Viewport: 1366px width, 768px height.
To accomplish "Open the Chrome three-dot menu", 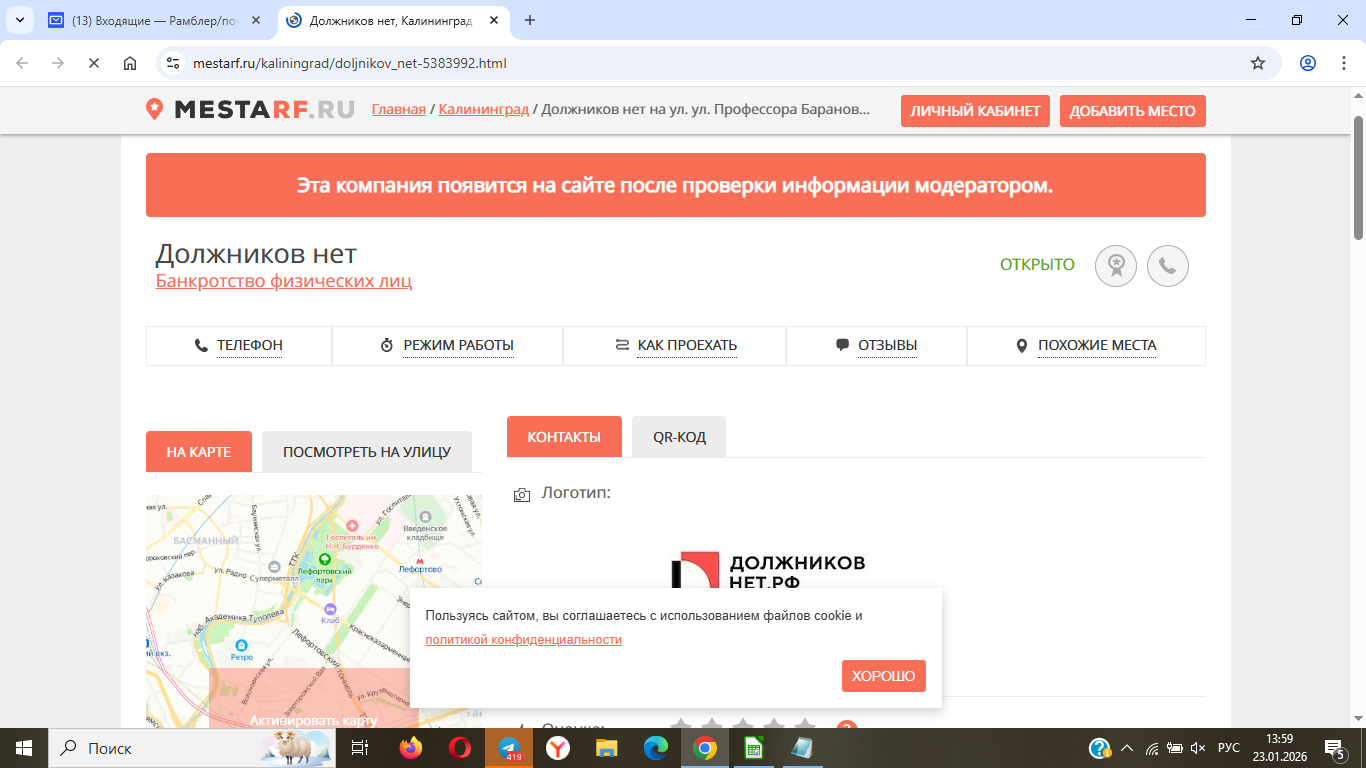I will coord(1344,63).
